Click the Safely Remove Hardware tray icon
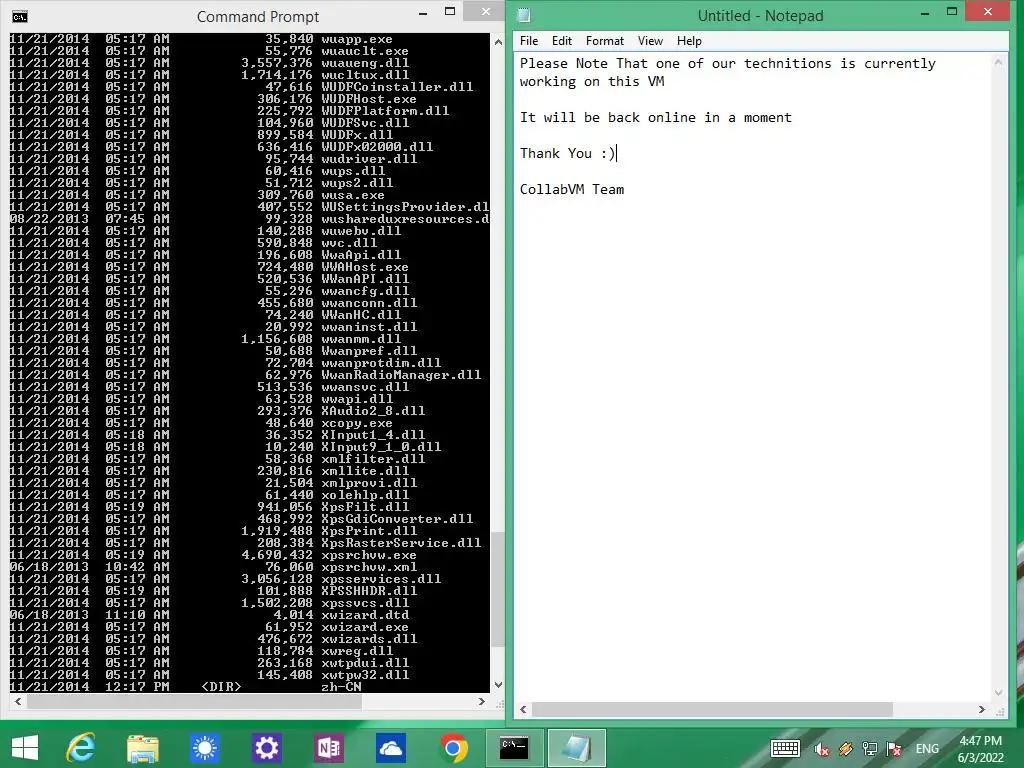This screenshot has width=1024, height=768. tap(846, 749)
